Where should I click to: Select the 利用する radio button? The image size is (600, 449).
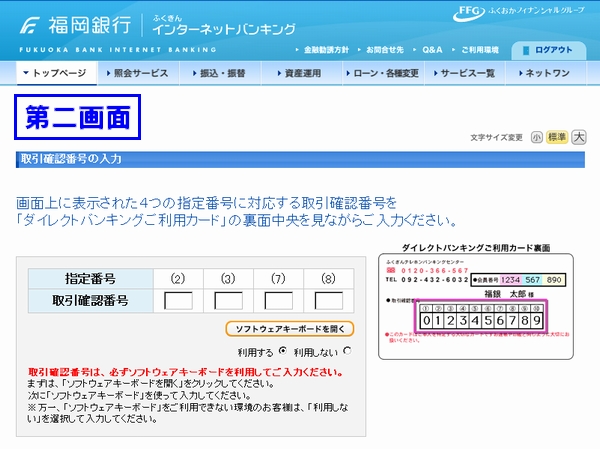click(x=283, y=351)
